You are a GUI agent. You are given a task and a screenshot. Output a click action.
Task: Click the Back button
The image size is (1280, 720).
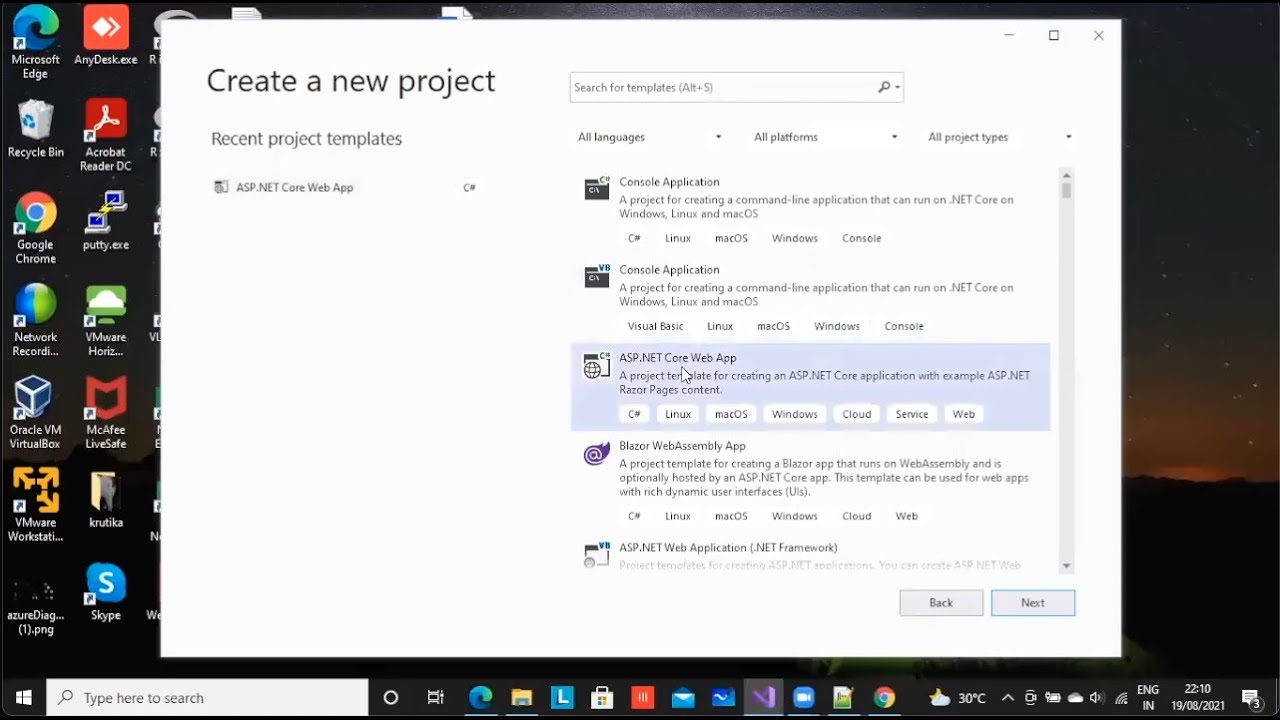(x=941, y=603)
